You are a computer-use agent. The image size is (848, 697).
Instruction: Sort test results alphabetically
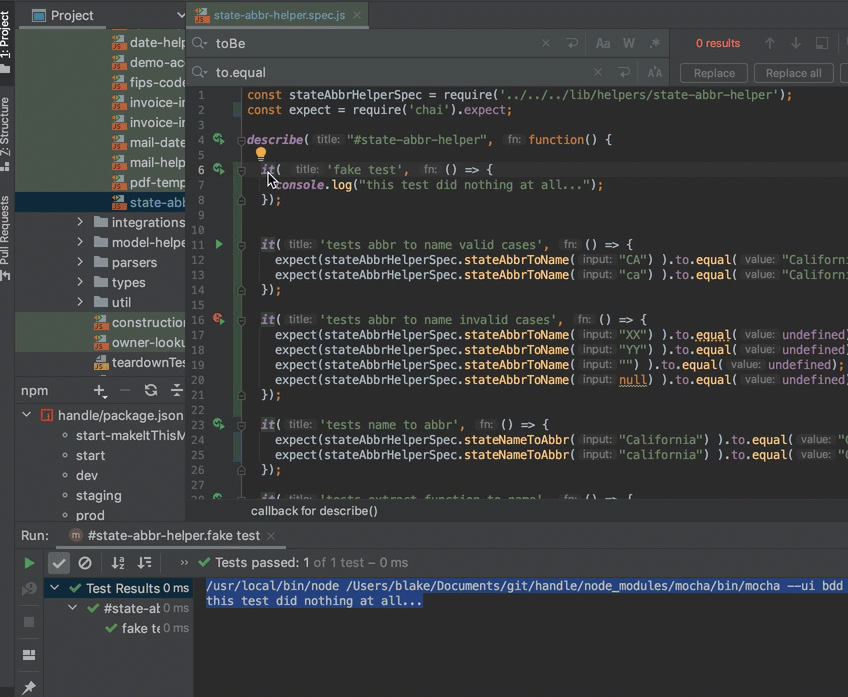(x=117, y=564)
